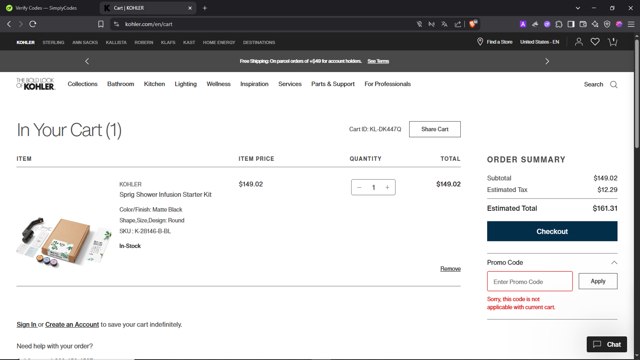Go back using the browser back arrow
Image resolution: width=640 pixels, height=360 pixels.
click(x=9, y=24)
